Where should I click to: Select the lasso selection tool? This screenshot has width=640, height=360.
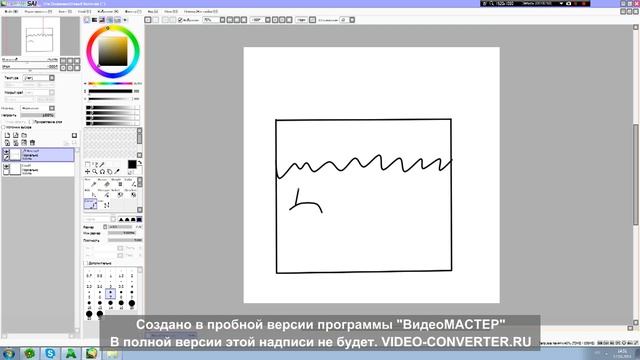[95, 164]
